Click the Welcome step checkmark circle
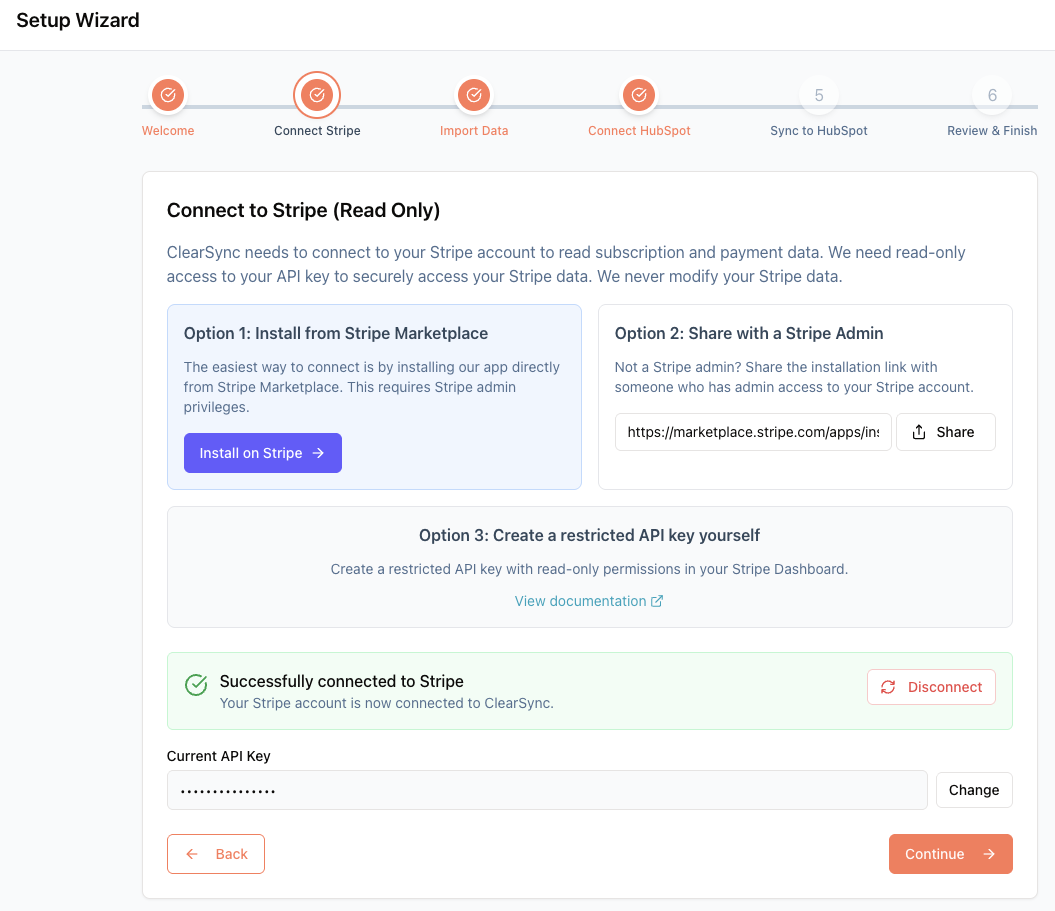This screenshot has height=911, width=1055. [x=168, y=95]
